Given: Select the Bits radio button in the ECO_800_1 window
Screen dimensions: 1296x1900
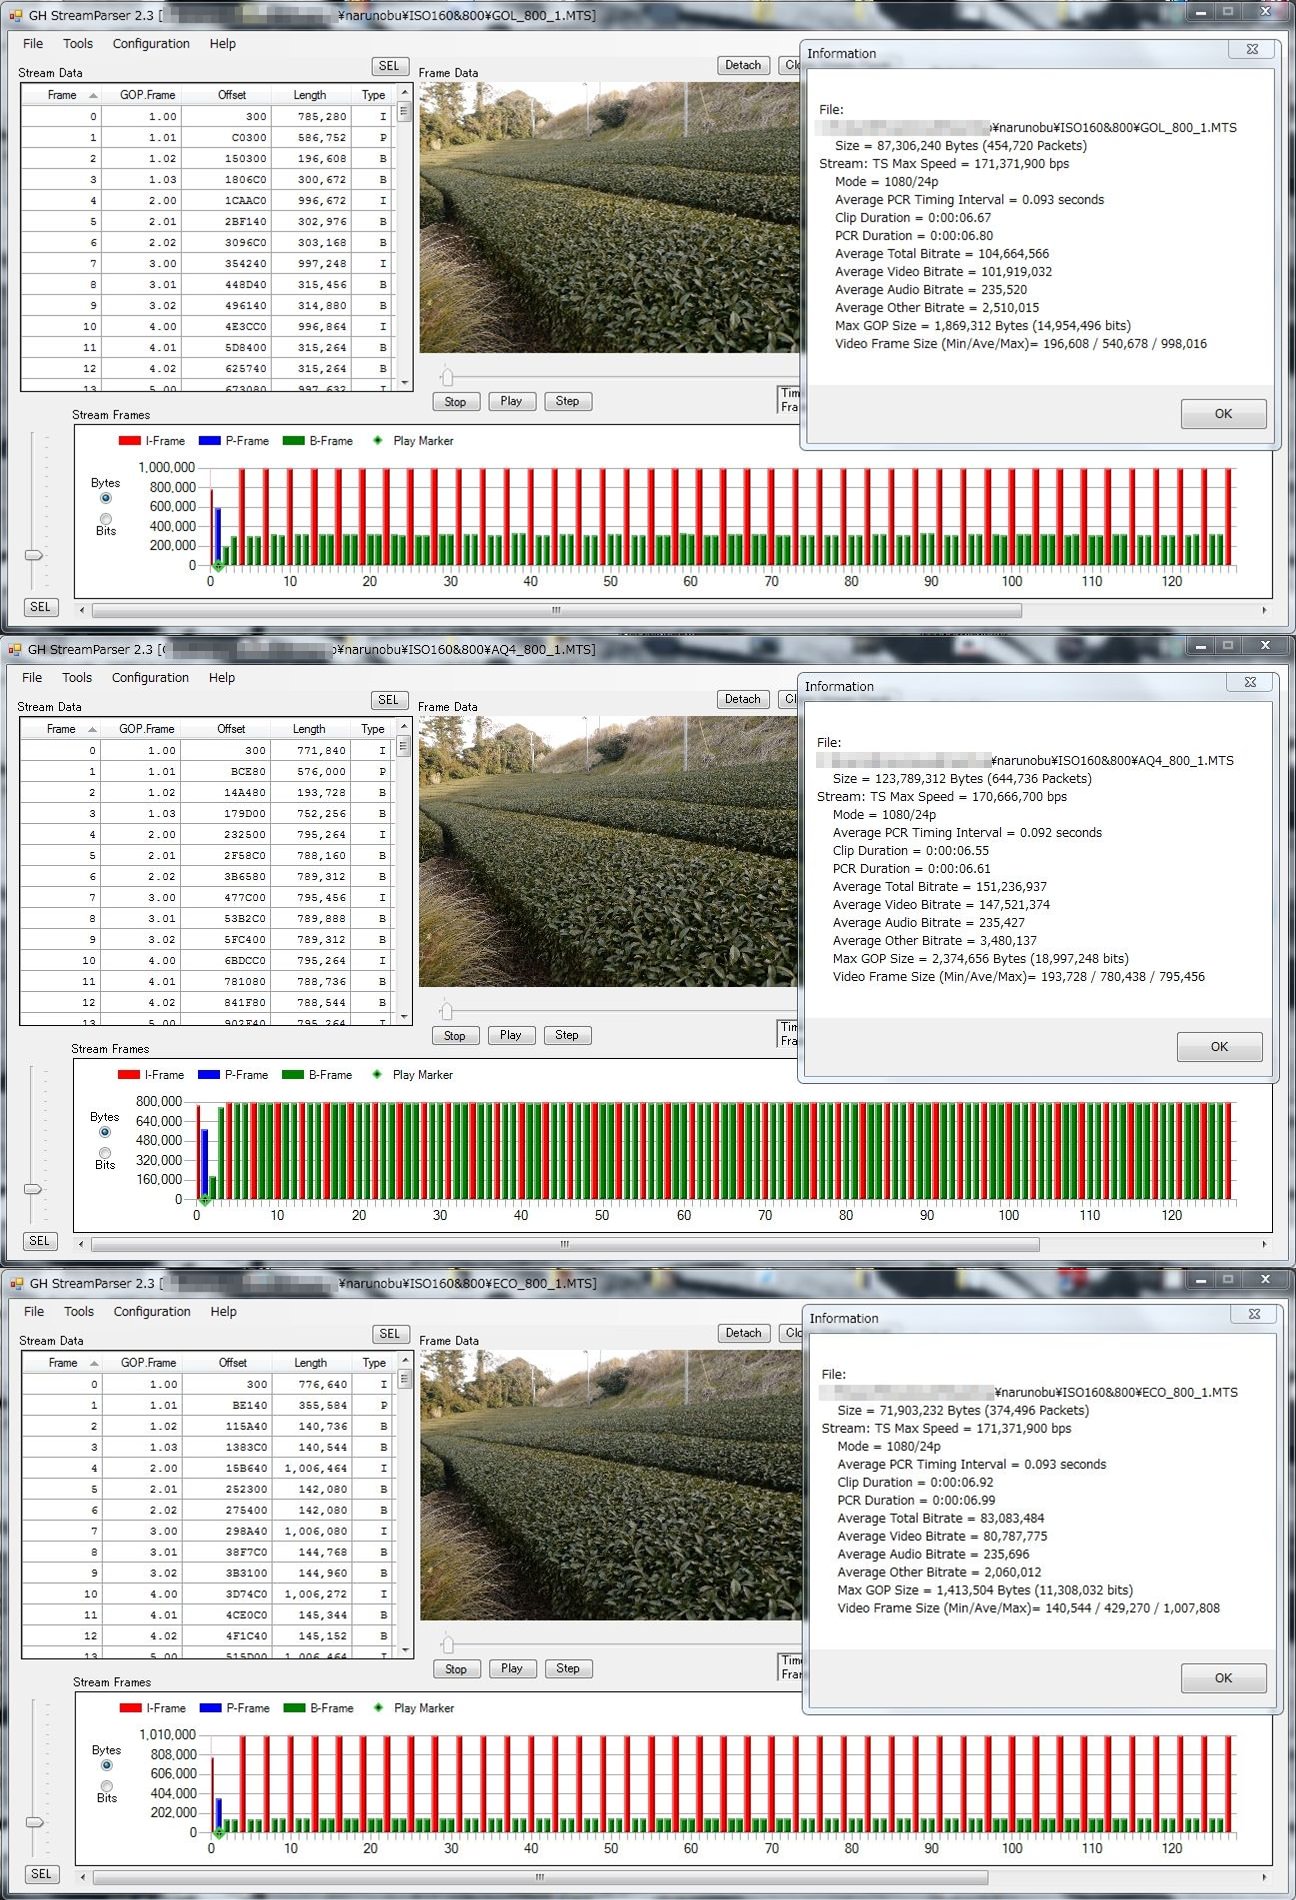Looking at the screenshot, I should click(107, 1785).
